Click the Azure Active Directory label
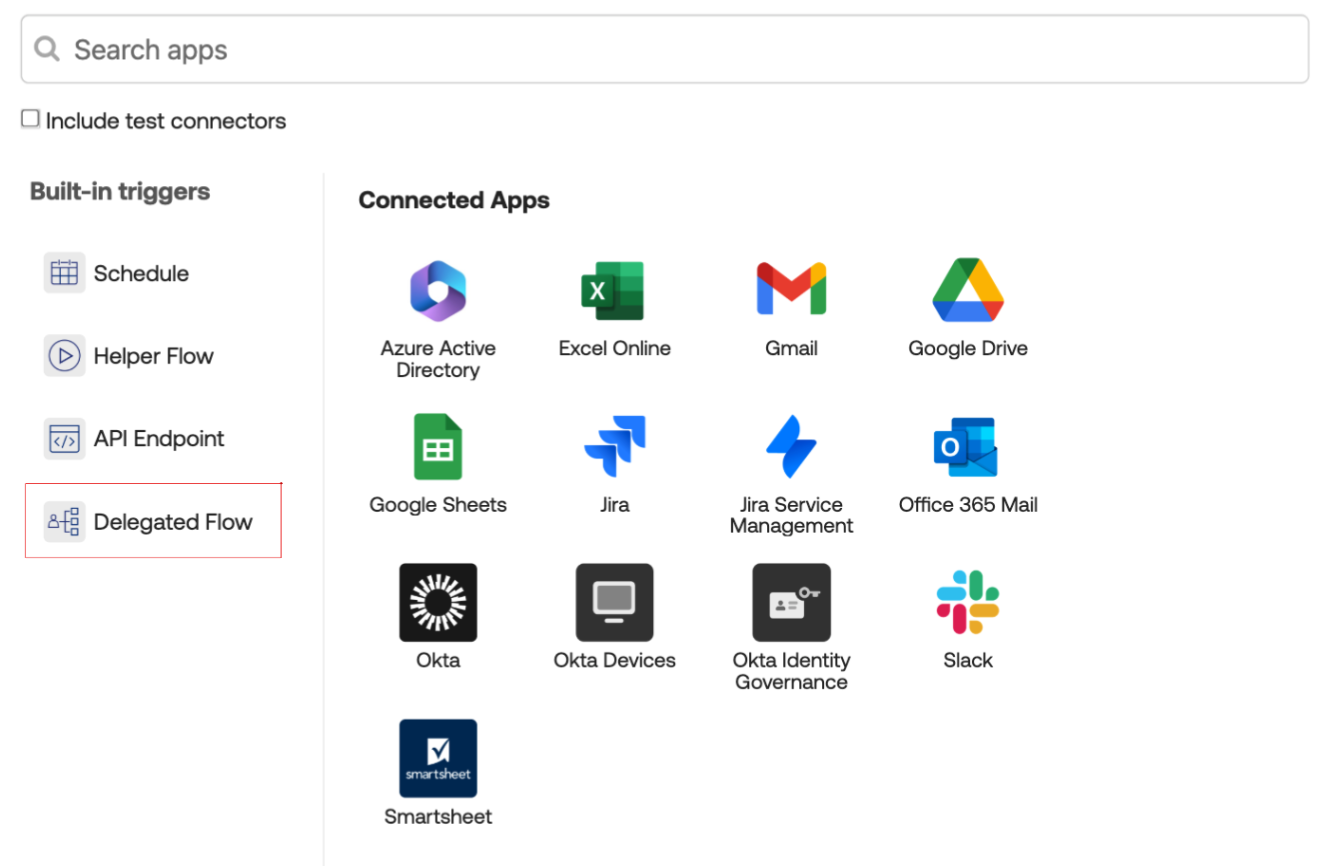Viewport: 1320px width, 866px height. click(x=438, y=359)
